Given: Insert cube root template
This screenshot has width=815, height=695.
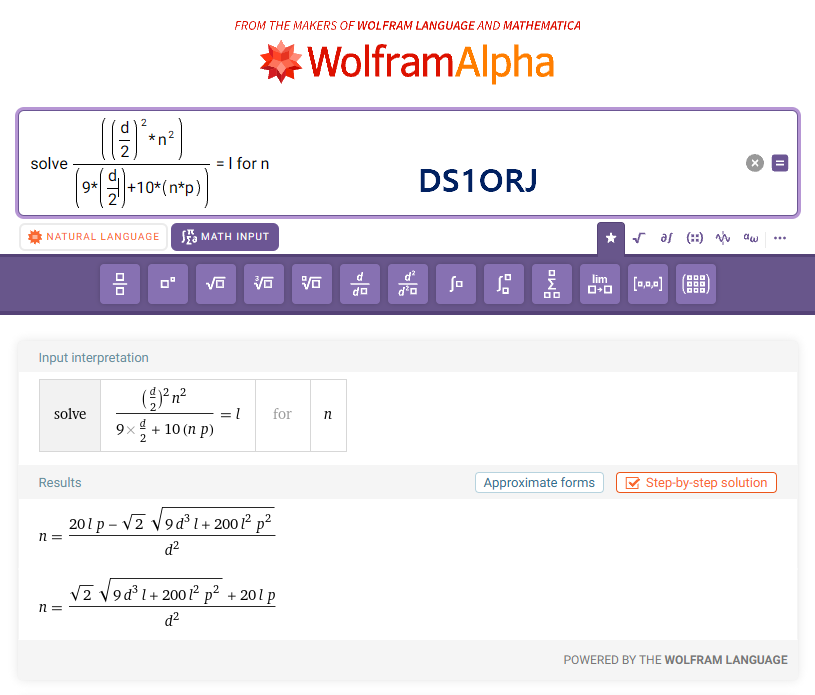Looking at the screenshot, I should 264,284.
